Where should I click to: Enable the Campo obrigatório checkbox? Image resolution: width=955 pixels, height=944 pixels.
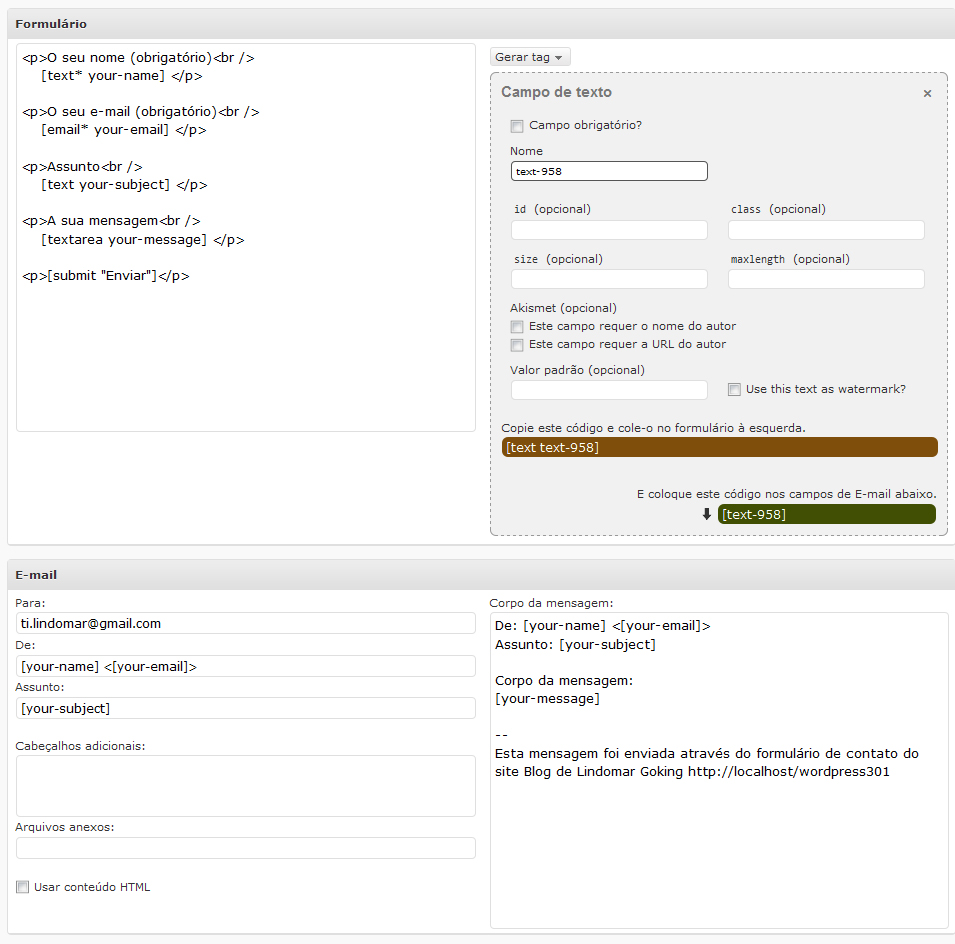pos(516,126)
